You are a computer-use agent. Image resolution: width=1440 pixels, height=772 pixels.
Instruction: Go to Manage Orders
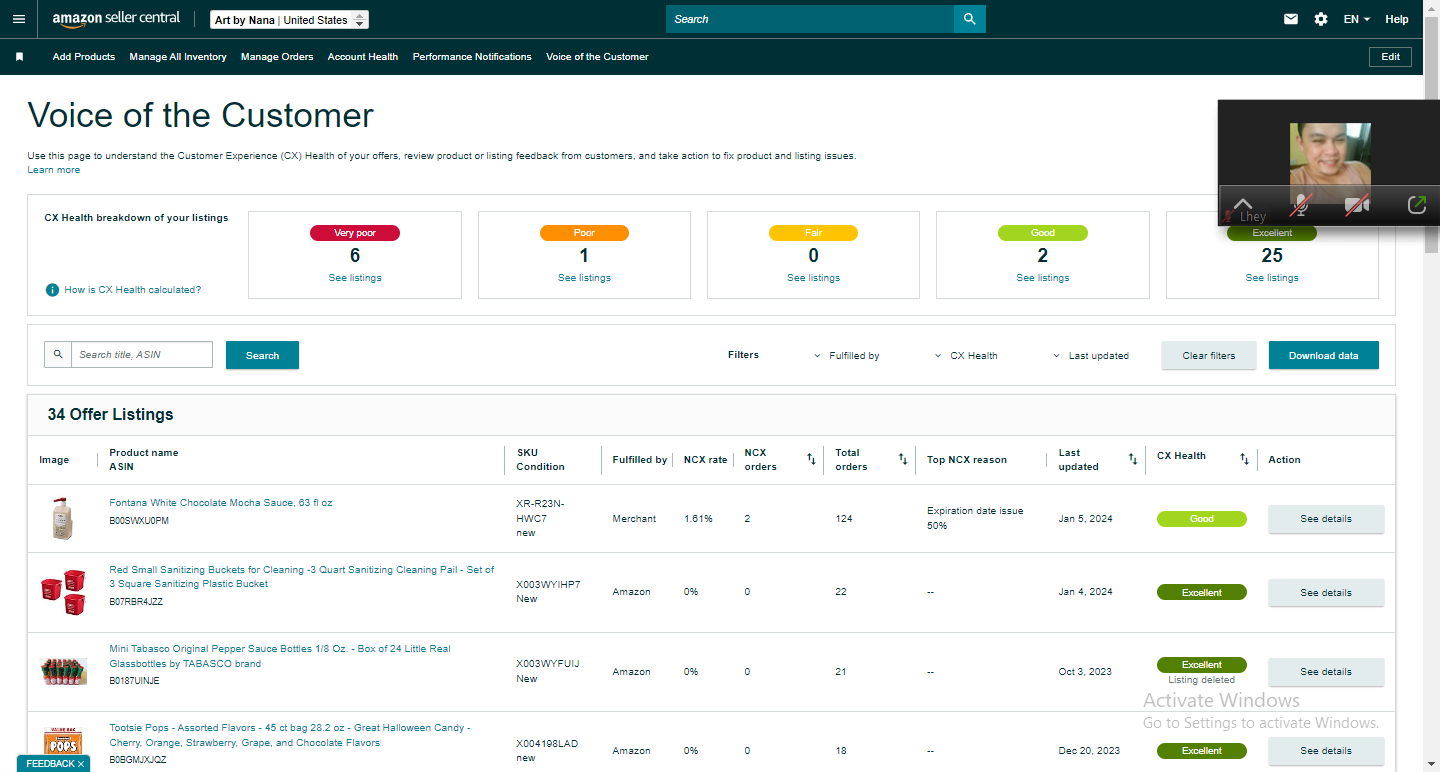click(277, 57)
